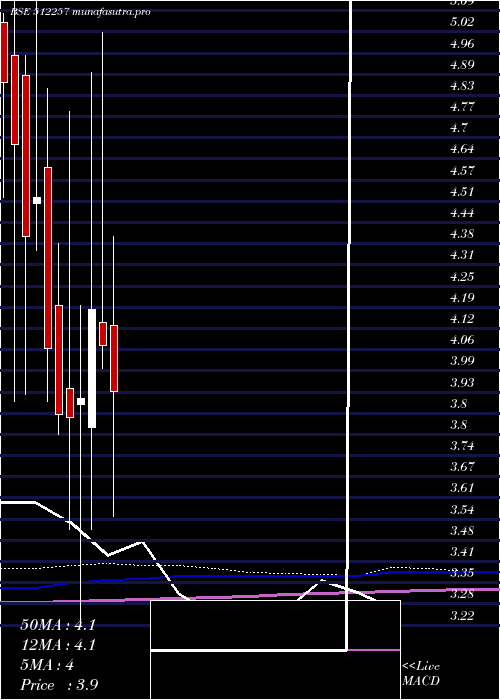Image resolution: width=500 pixels, height=700 pixels.
Task: Click the small white doji near 4.51 level
Action: pyautogui.click(x=37, y=200)
